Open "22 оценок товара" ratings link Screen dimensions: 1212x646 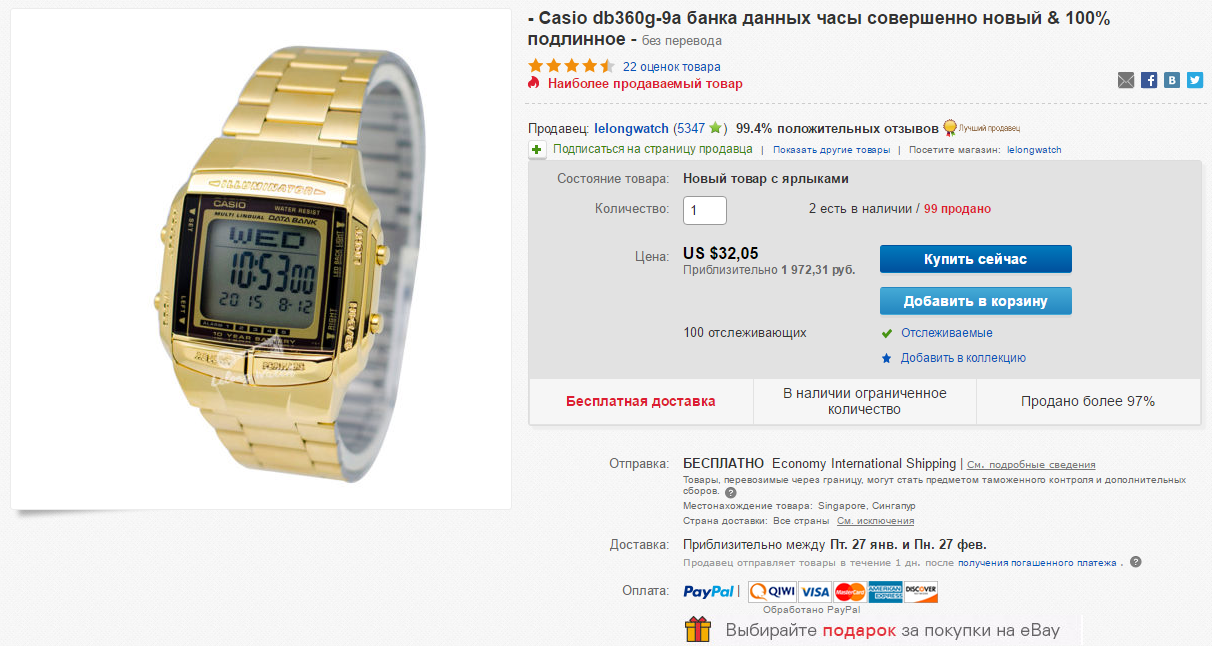tap(671, 67)
